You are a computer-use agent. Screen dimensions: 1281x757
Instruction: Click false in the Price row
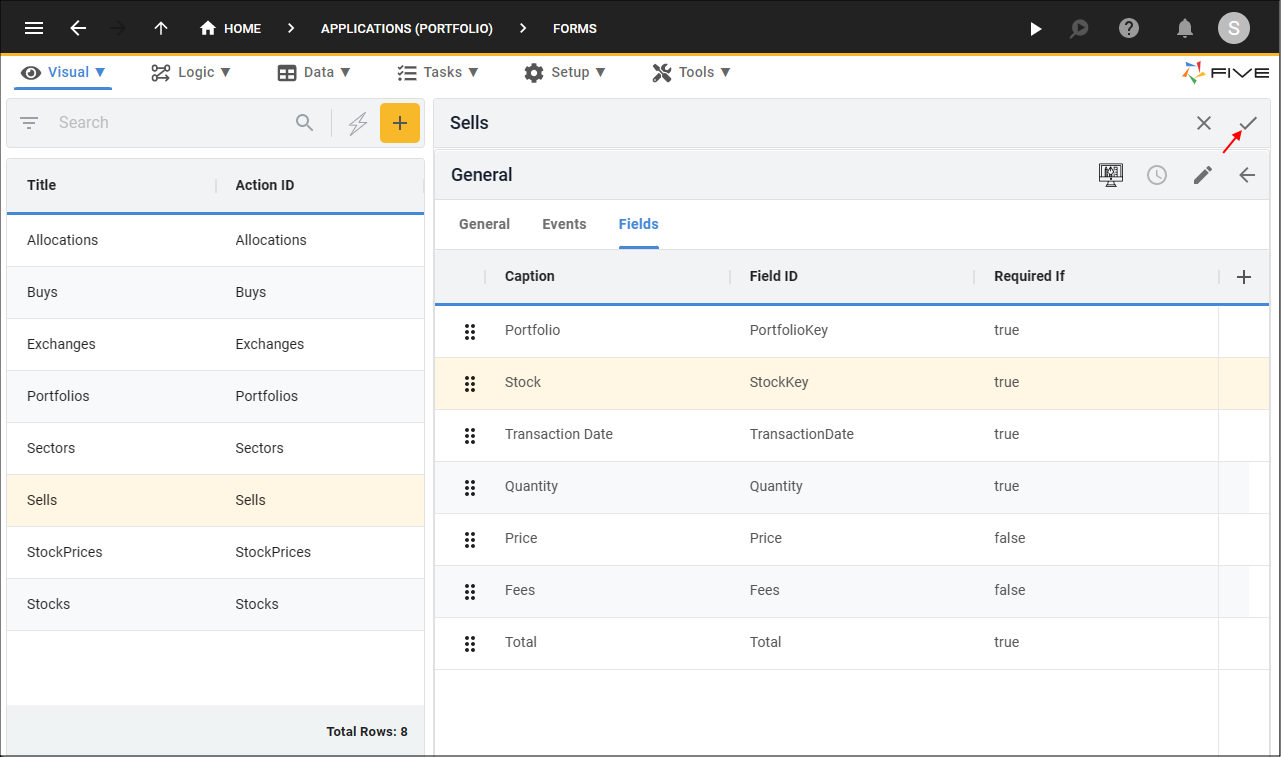(x=1010, y=538)
